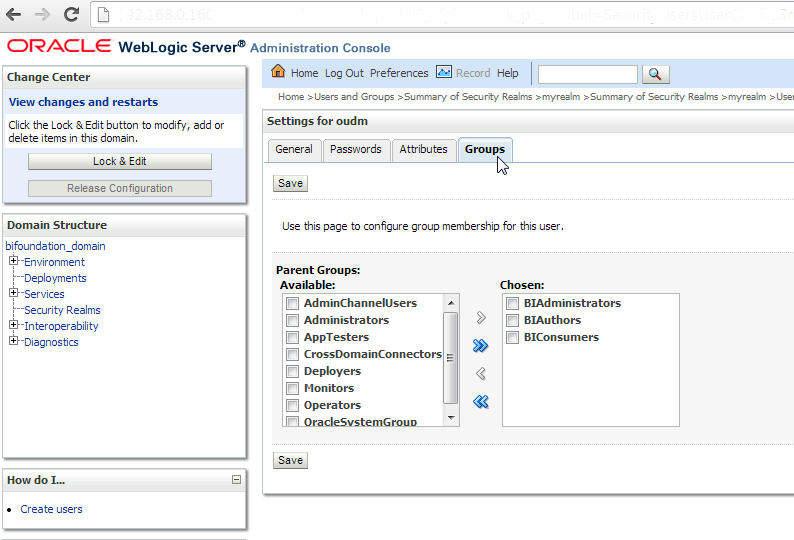The height and width of the screenshot is (540, 794).
Task: Click the Home breadcrumb link
Action: (291, 97)
